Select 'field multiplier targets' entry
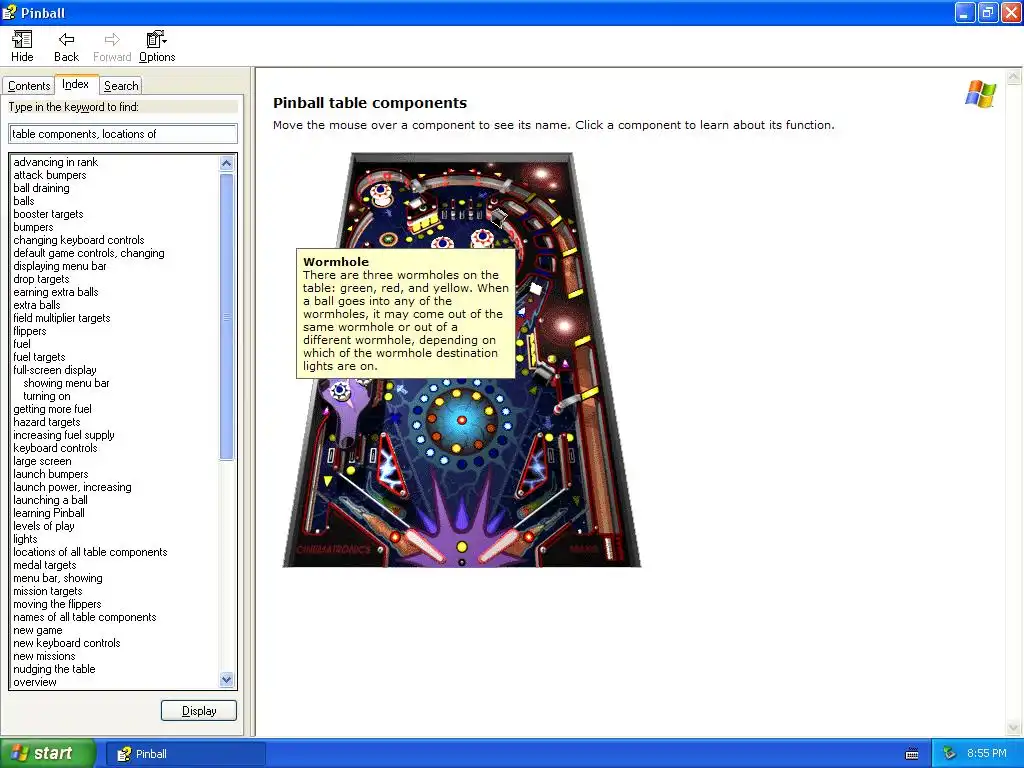 [x=61, y=318]
